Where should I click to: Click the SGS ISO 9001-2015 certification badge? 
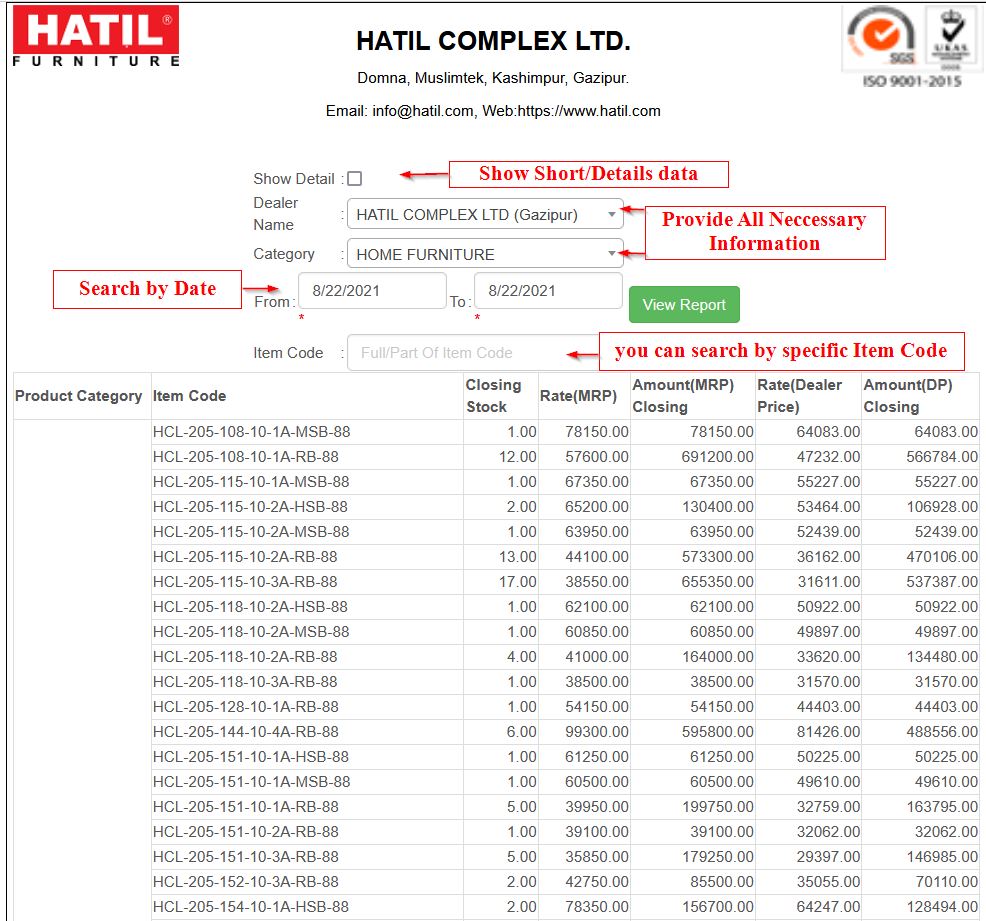(880, 36)
